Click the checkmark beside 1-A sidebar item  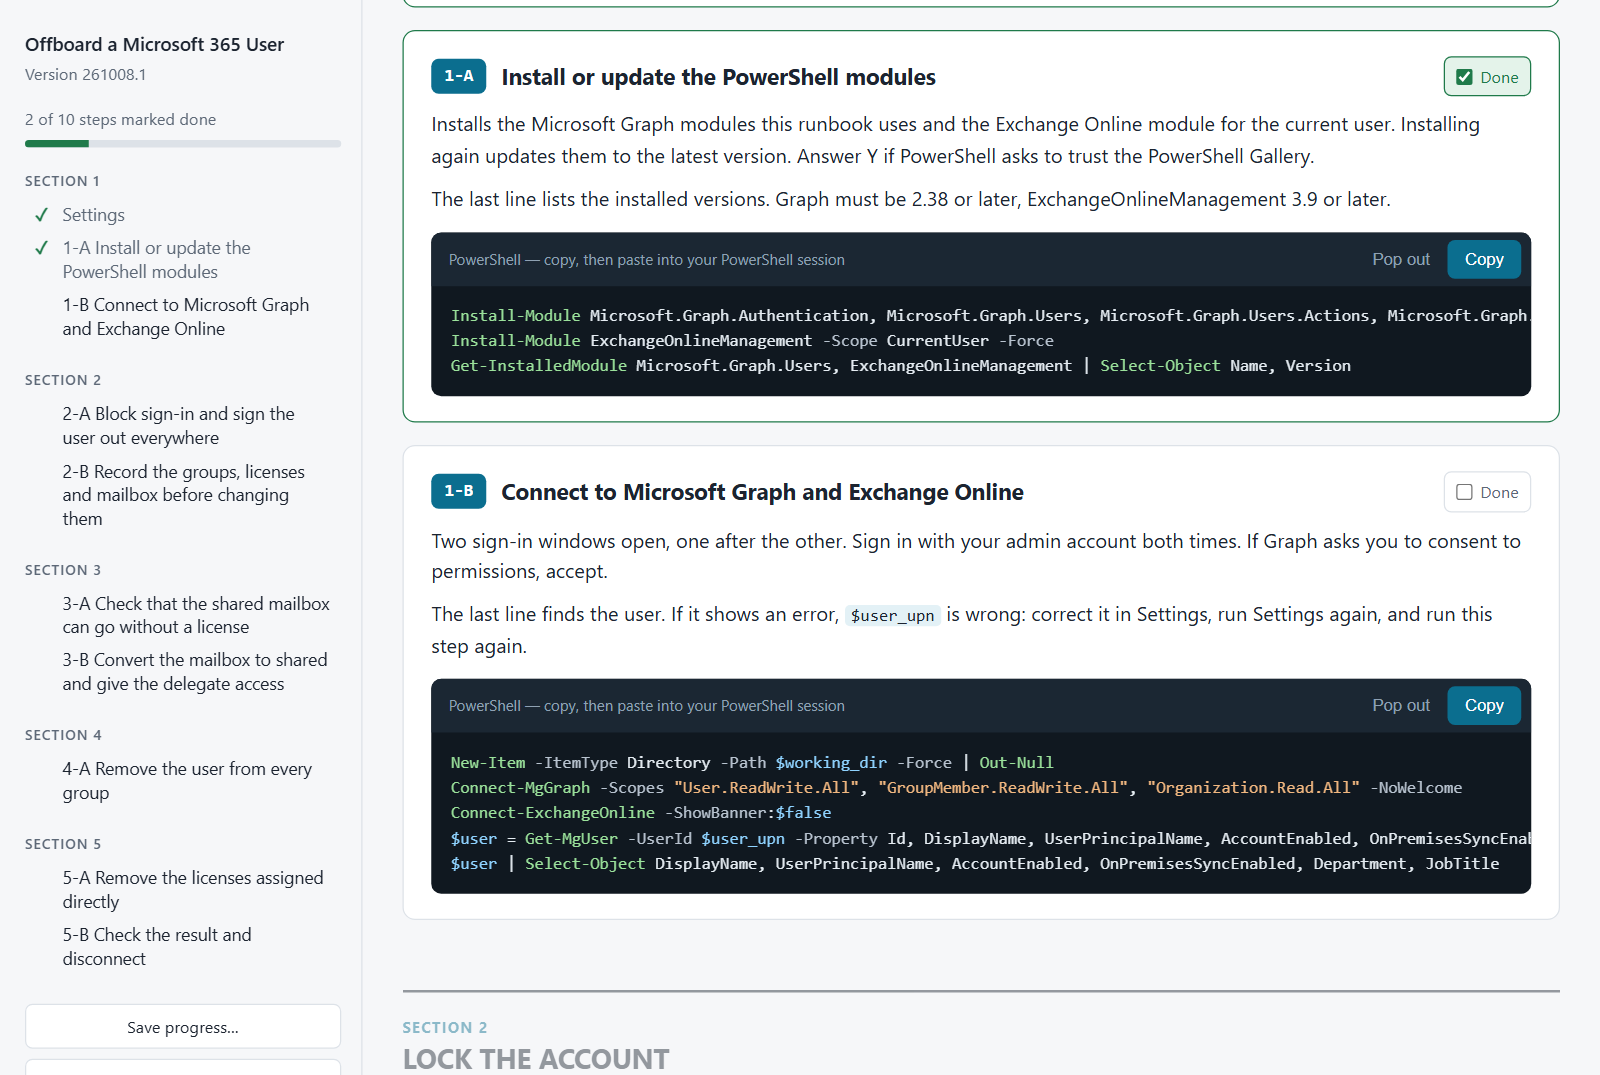pos(41,248)
